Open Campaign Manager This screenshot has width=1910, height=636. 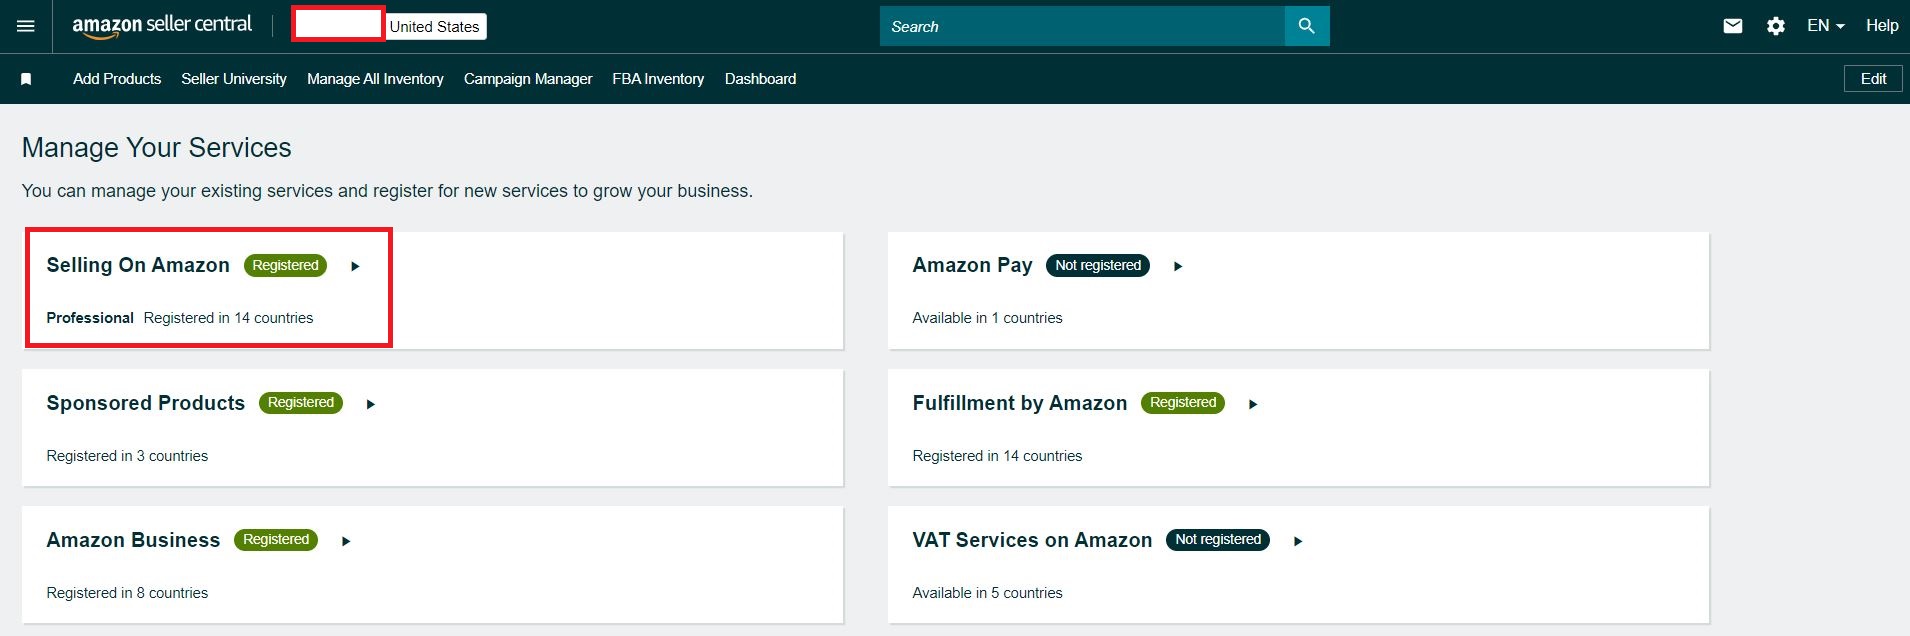[528, 79]
